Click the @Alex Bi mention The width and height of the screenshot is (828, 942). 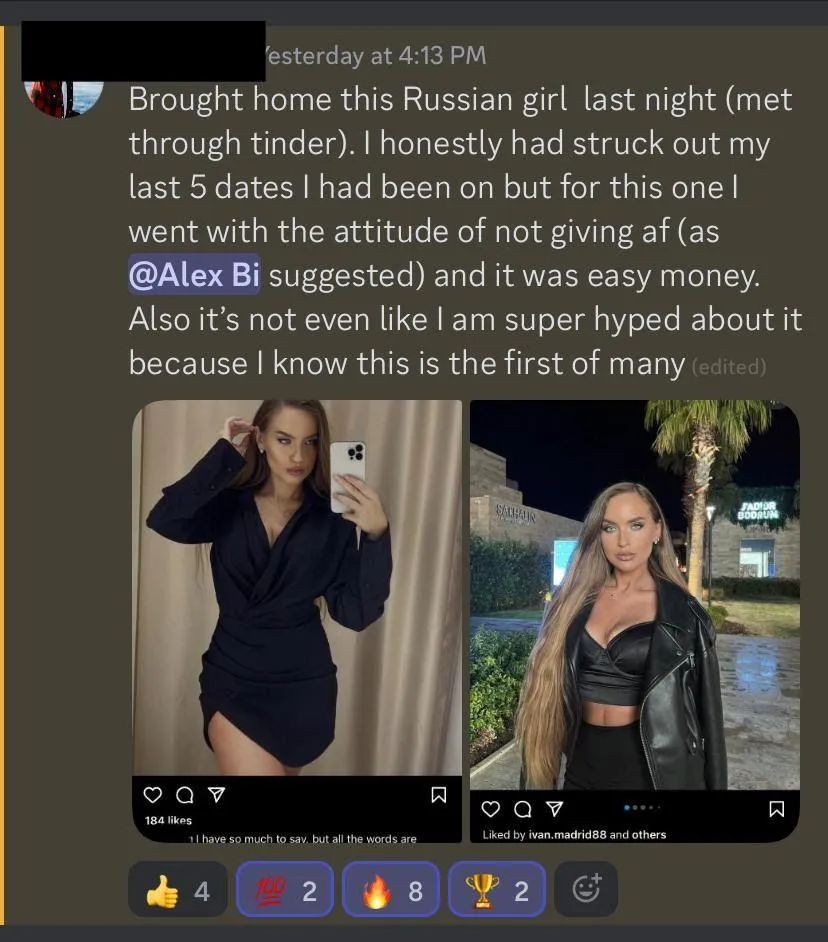click(x=194, y=275)
